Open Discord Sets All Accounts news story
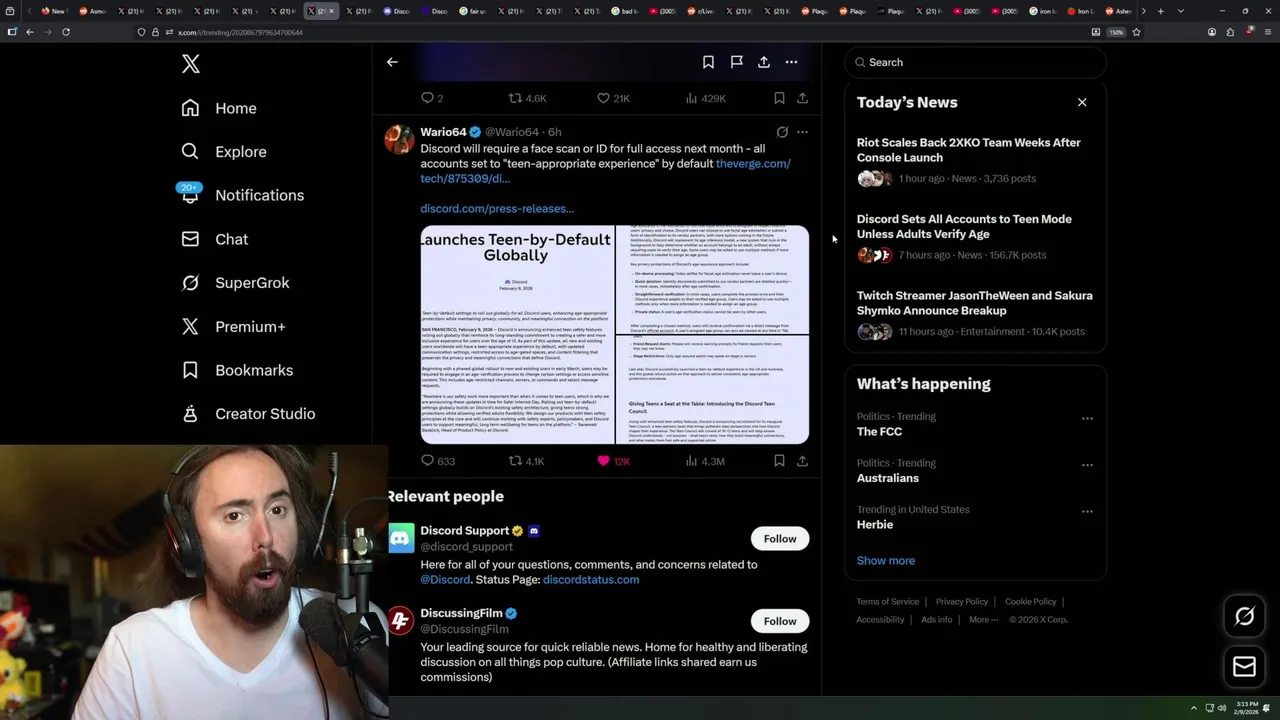The height and width of the screenshot is (720, 1280). pyautogui.click(x=975, y=237)
